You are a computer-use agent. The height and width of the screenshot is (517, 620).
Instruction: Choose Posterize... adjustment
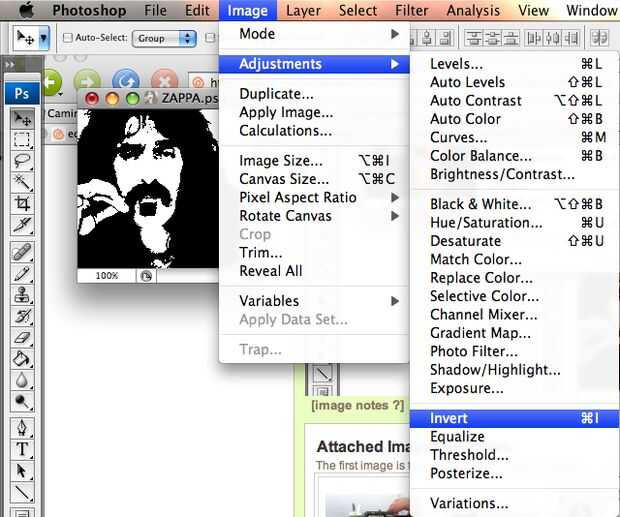(x=515, y=473)
